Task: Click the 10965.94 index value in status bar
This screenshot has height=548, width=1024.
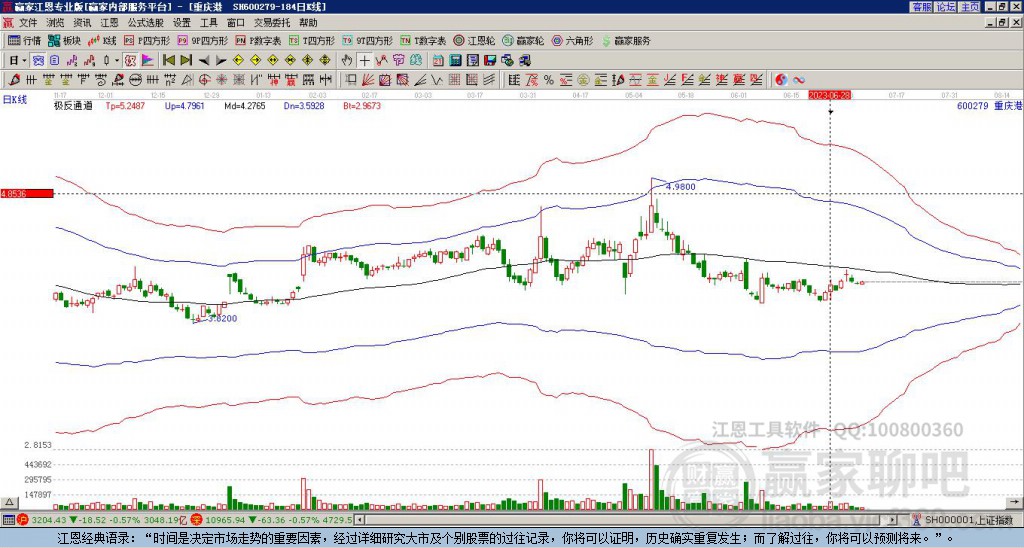Action: (226, 520)
